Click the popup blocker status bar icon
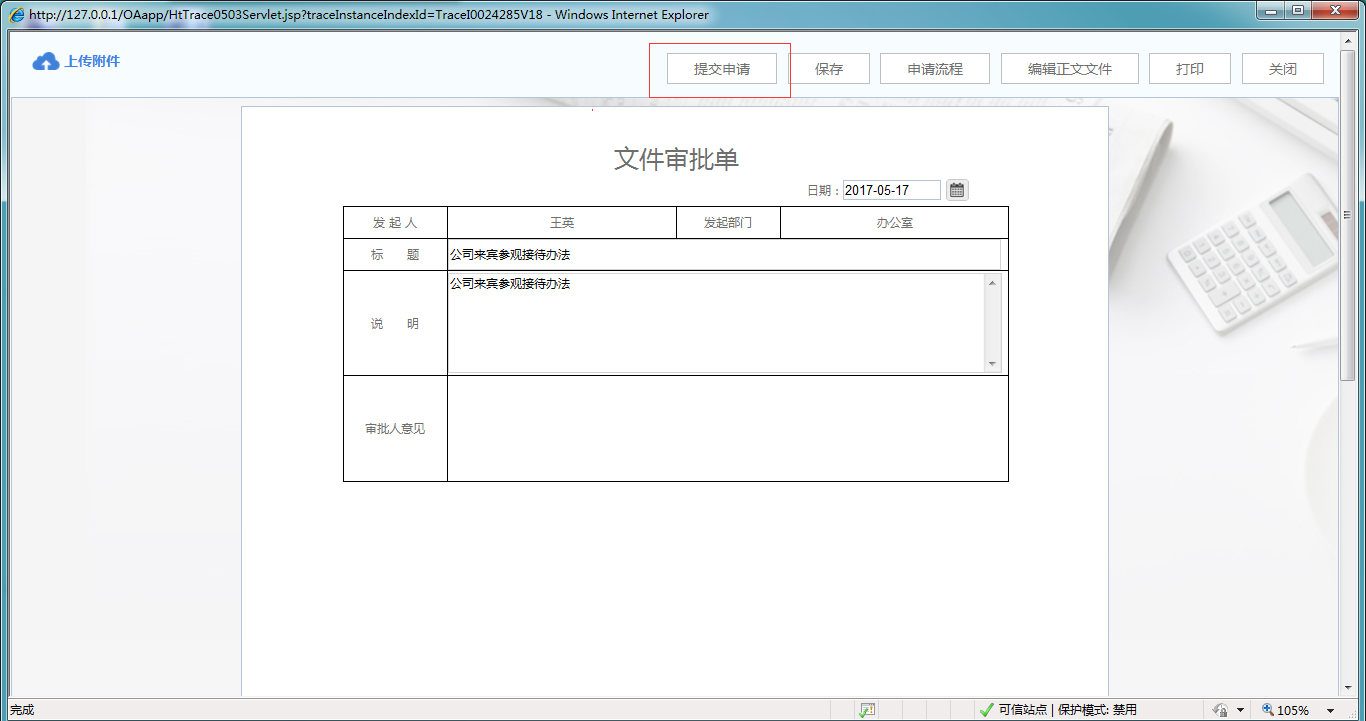Screen dimensions: 1366x721 click(867, 710)
